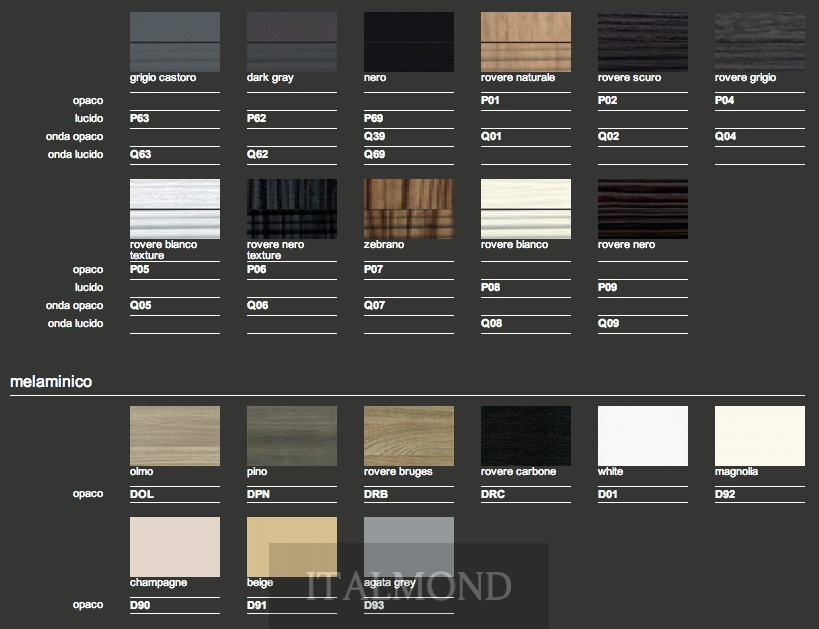Click code P07 under zebrano
This screenshot has height=629, width=819.
click(x=373, y=269)
